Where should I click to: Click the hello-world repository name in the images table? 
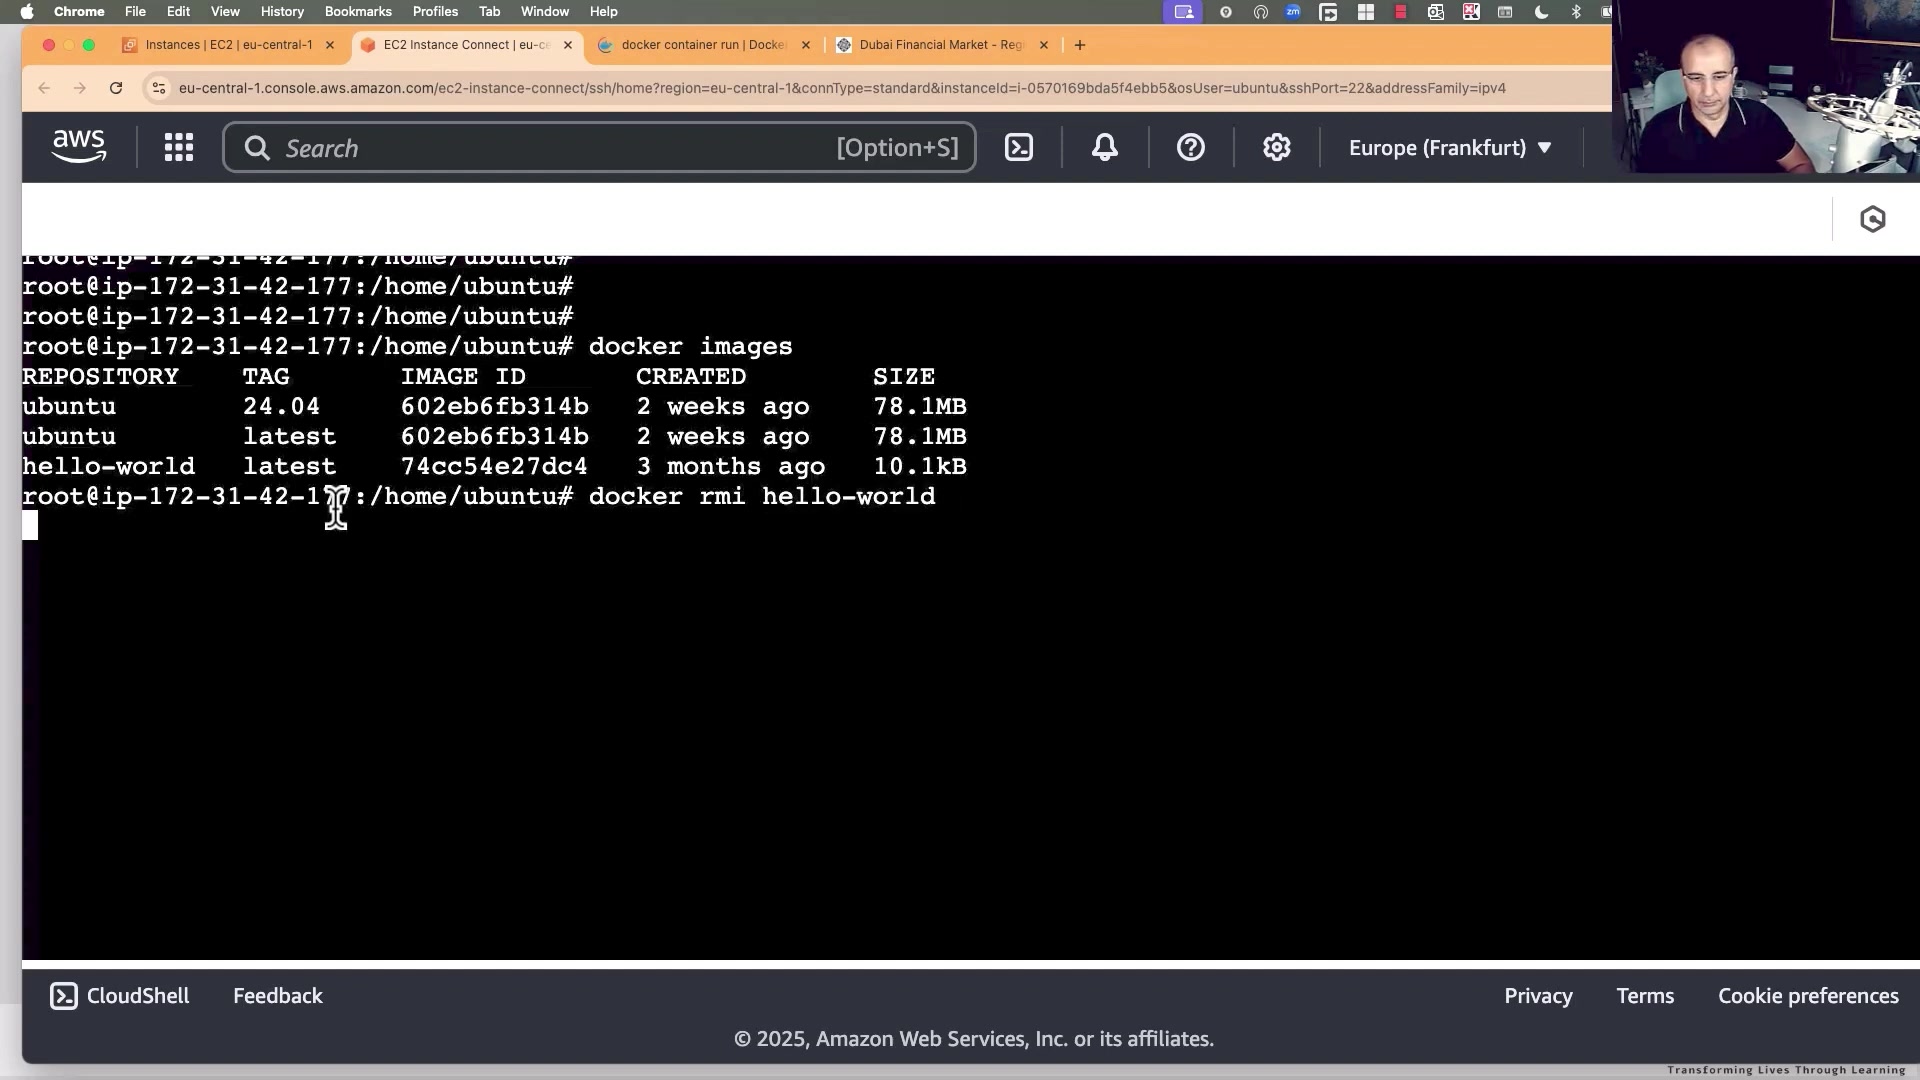pyautogui.click(x=108, y=467)
